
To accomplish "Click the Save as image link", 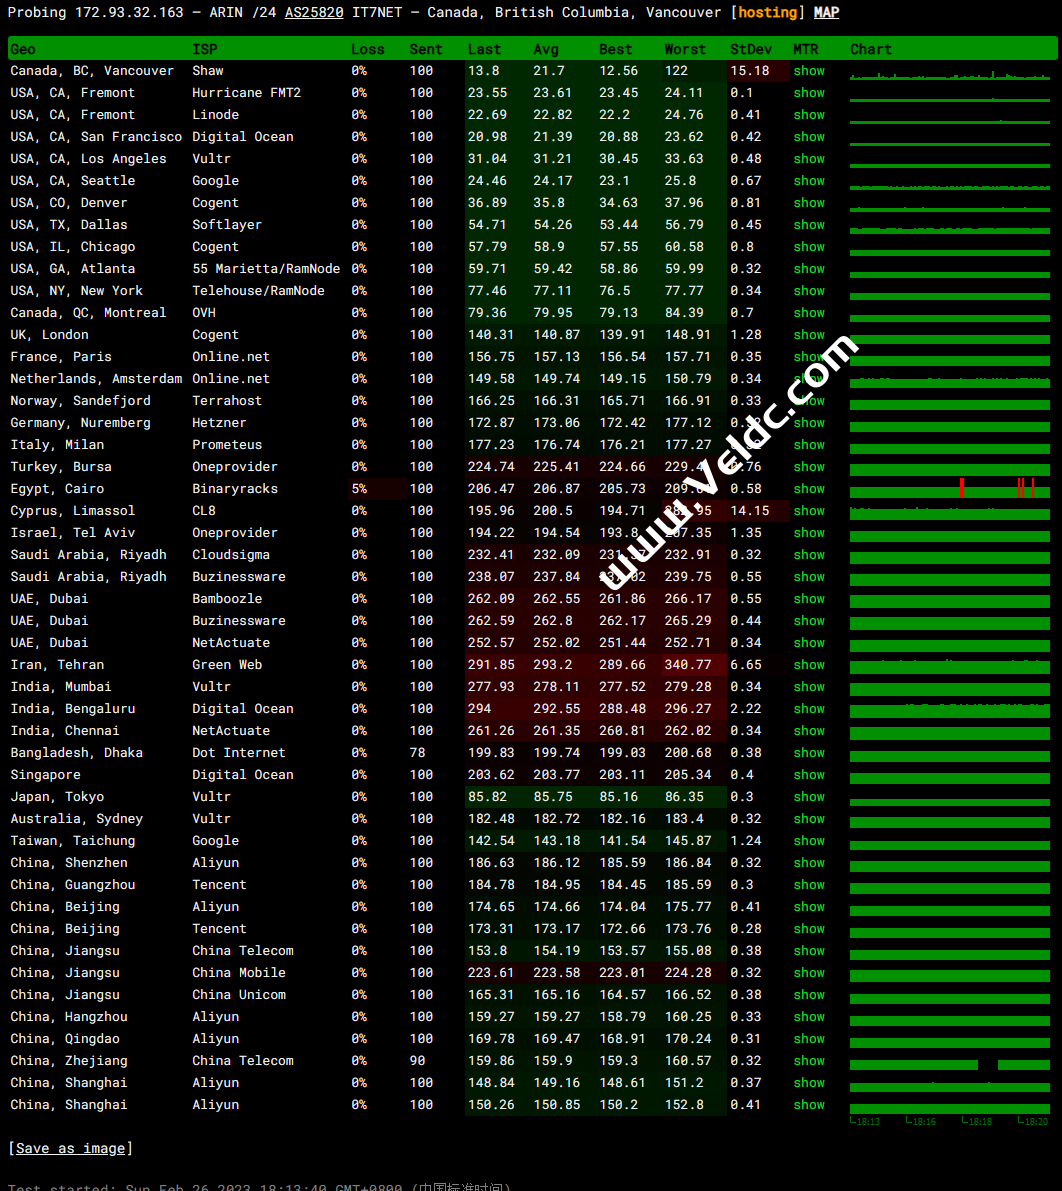I will click(71, 1148).
